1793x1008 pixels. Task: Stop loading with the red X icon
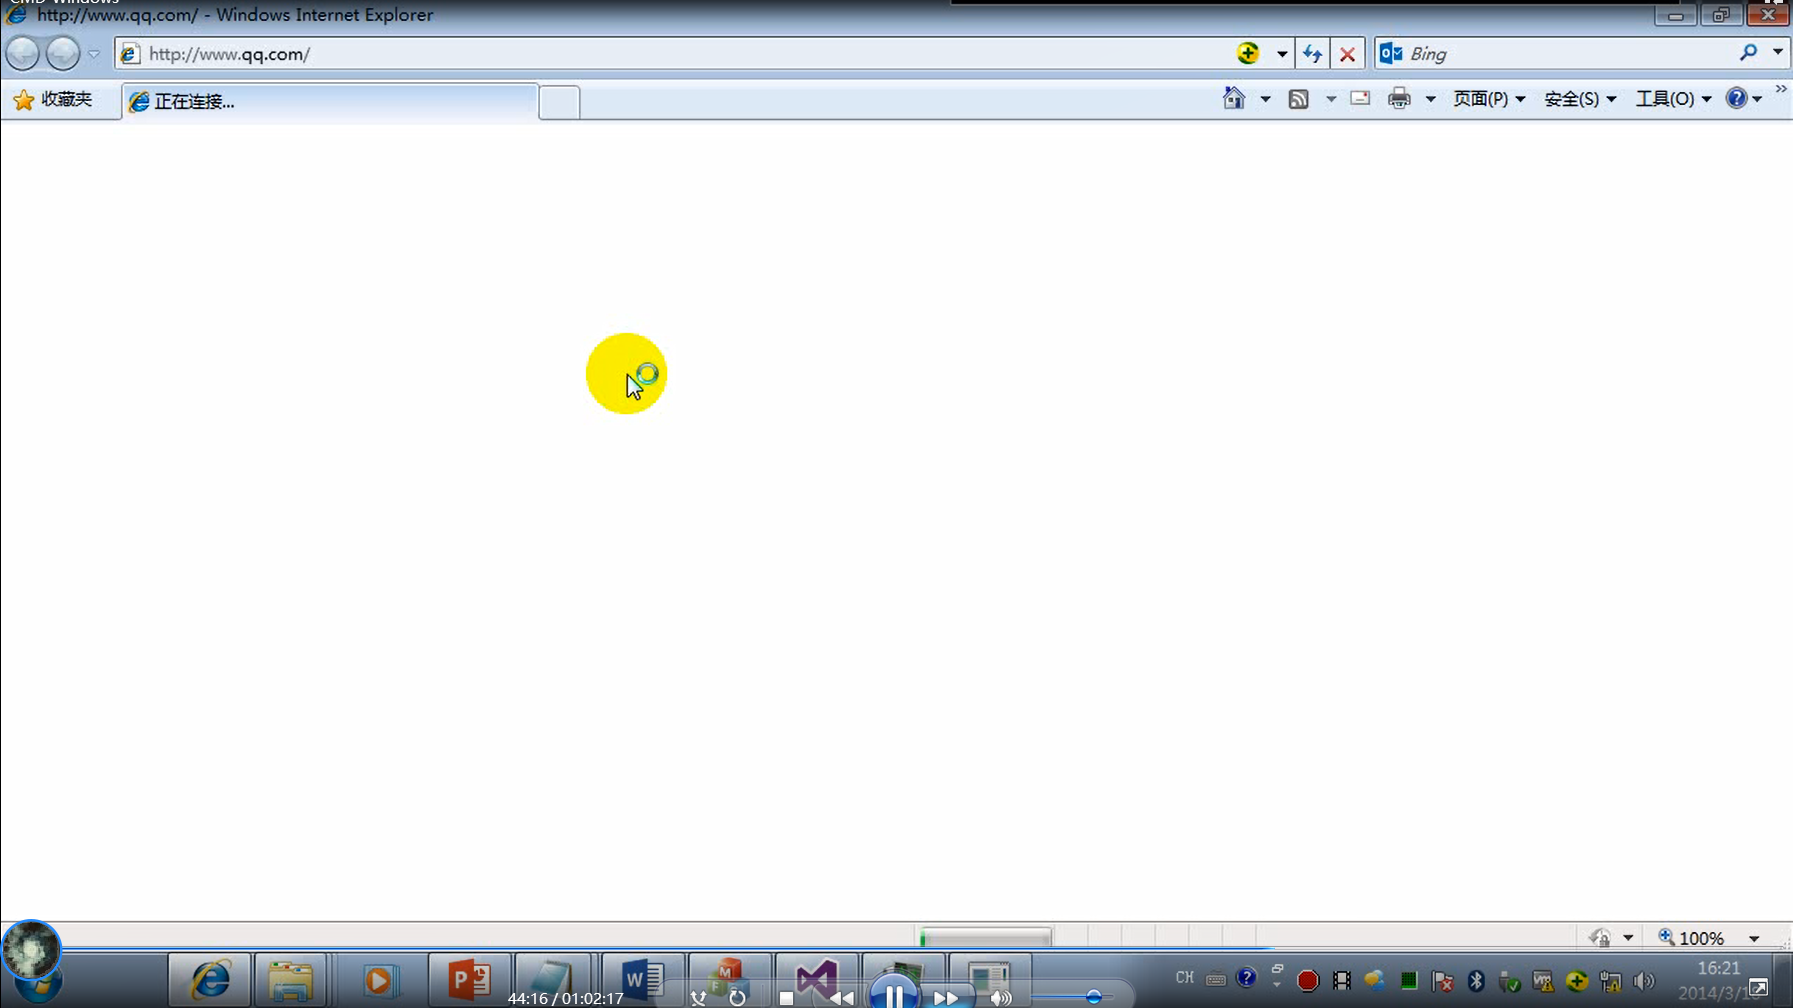point(1347,54)
